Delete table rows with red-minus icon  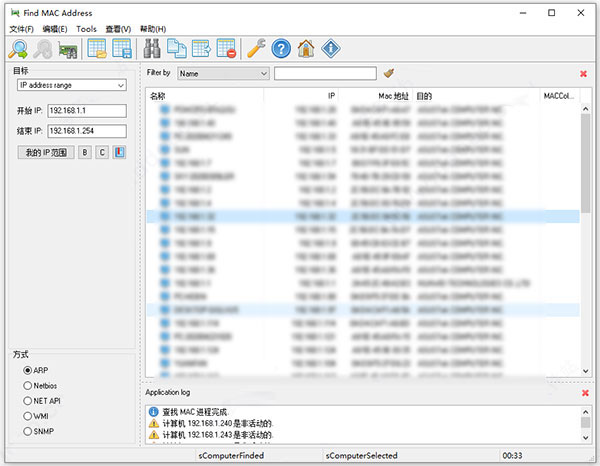226,49
